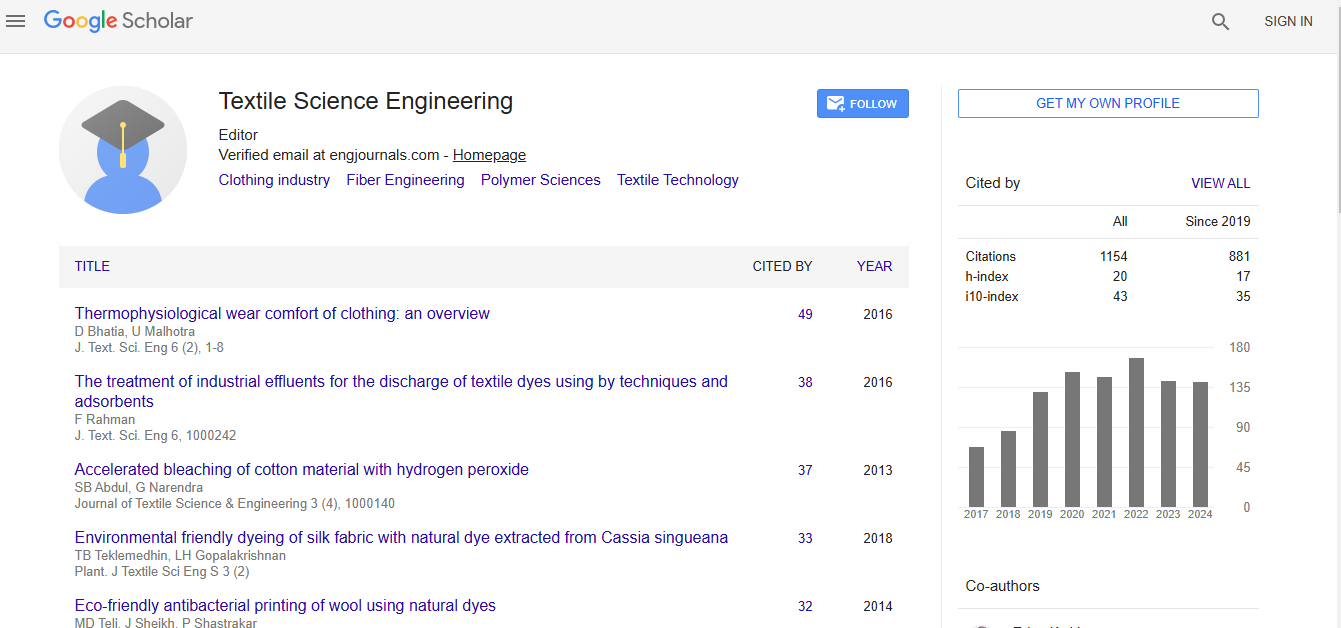Sort articles by Year column header
Viewport: 1341px width, 628px height.
click(874, 266)
